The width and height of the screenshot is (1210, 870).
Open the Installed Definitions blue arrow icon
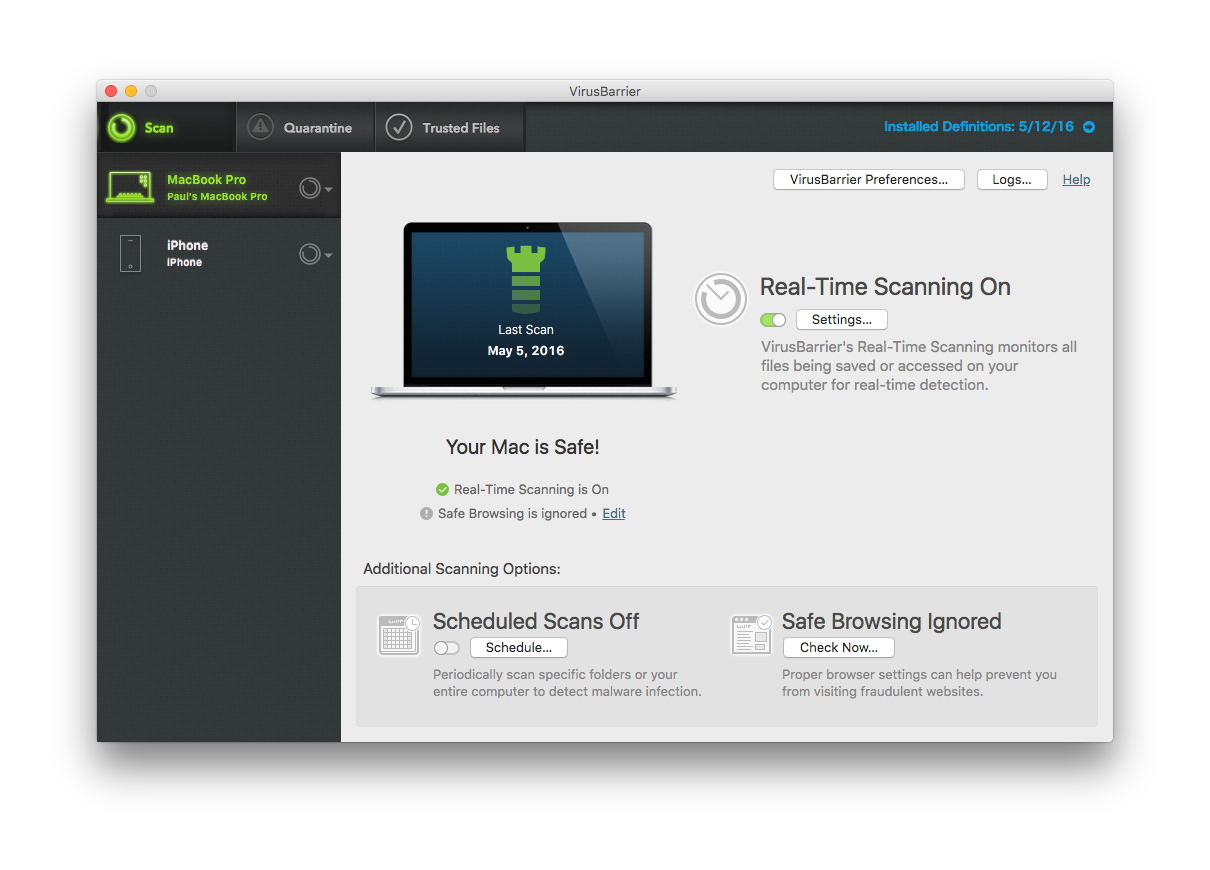(x=1089, y=127)
